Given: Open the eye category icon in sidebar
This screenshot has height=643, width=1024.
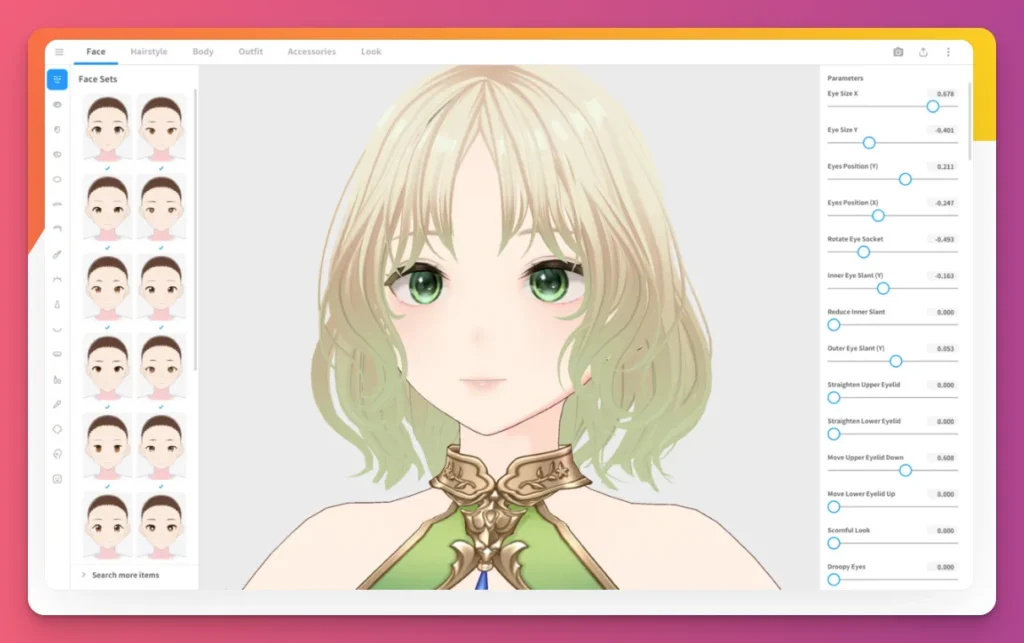Looking at the screenshot, I should point(57,104).
